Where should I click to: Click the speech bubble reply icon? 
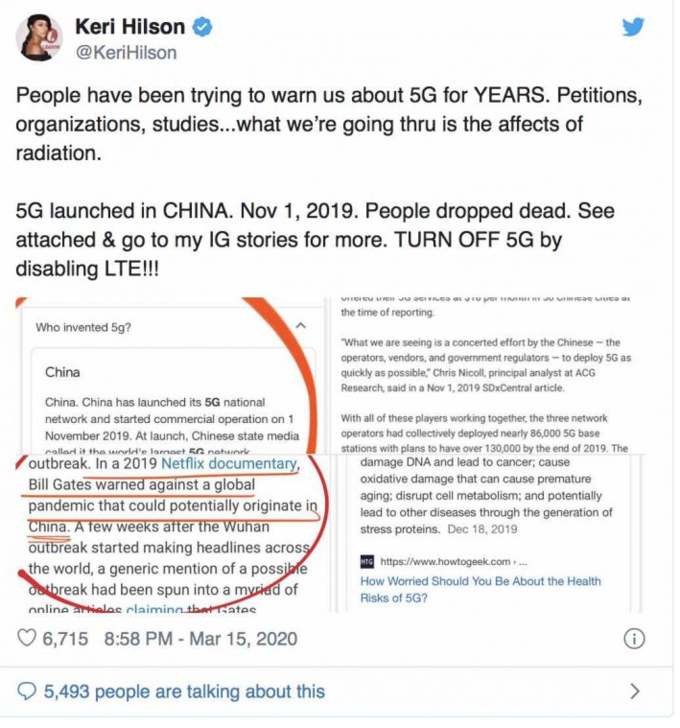coord(28,690)
